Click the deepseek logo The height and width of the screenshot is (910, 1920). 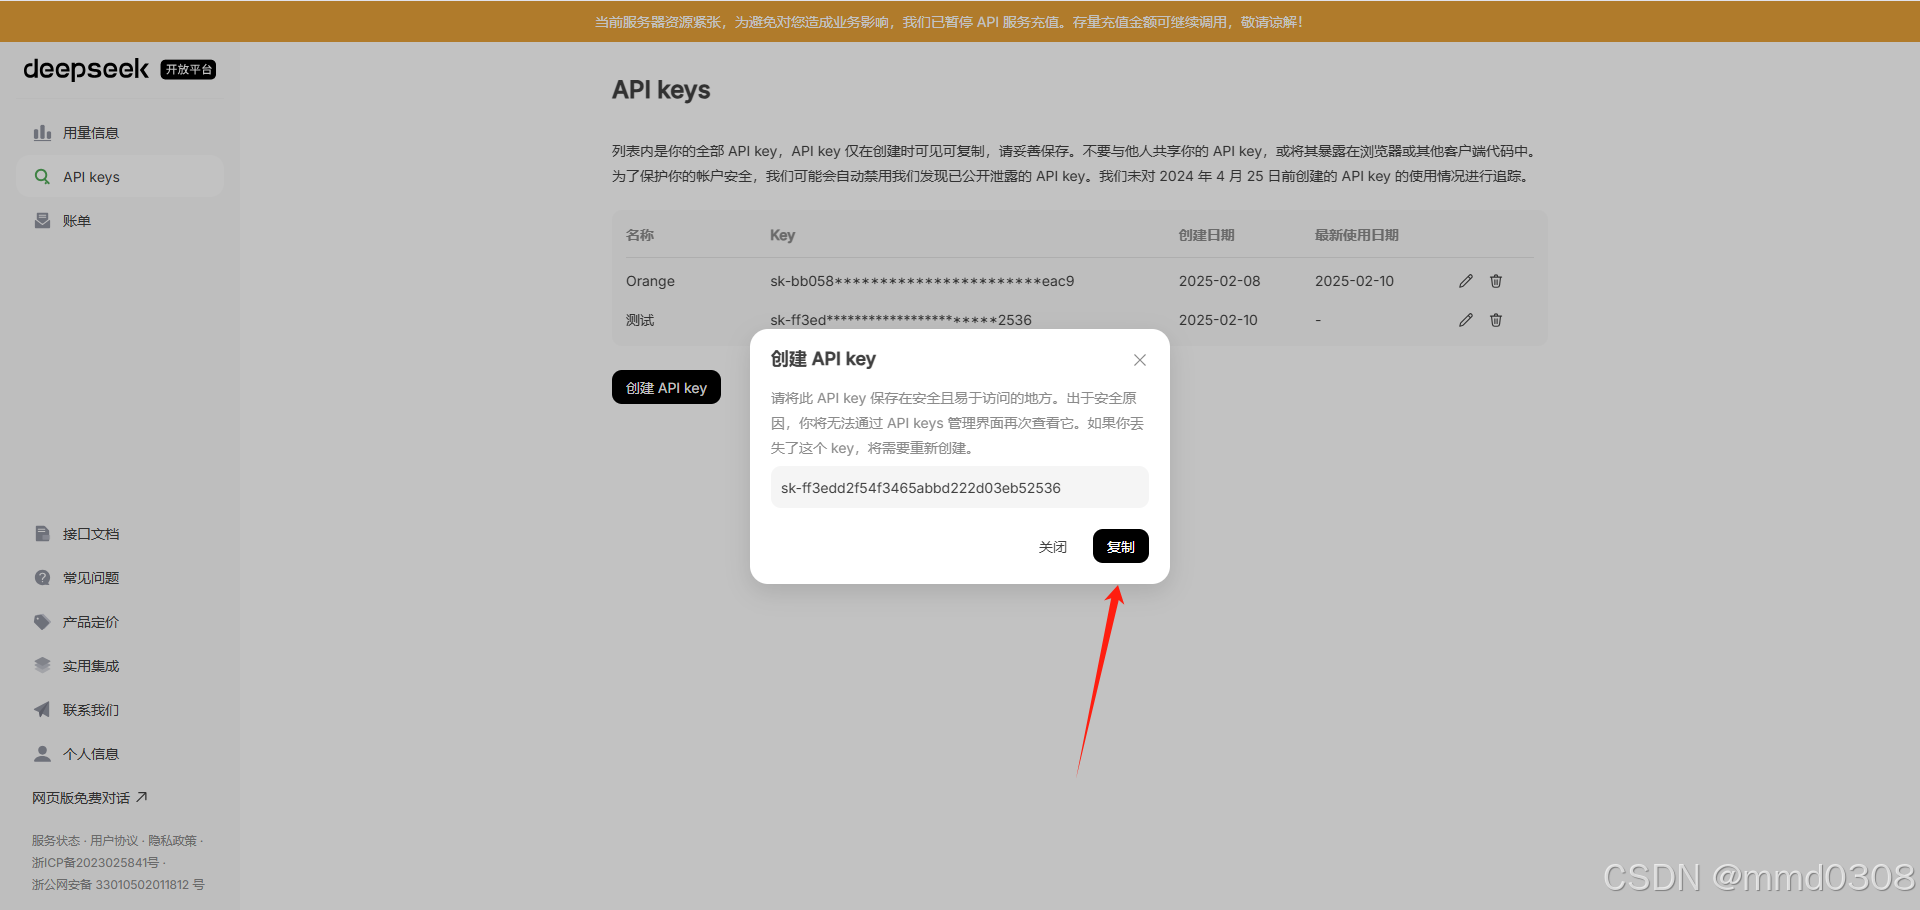coord(86,69)
